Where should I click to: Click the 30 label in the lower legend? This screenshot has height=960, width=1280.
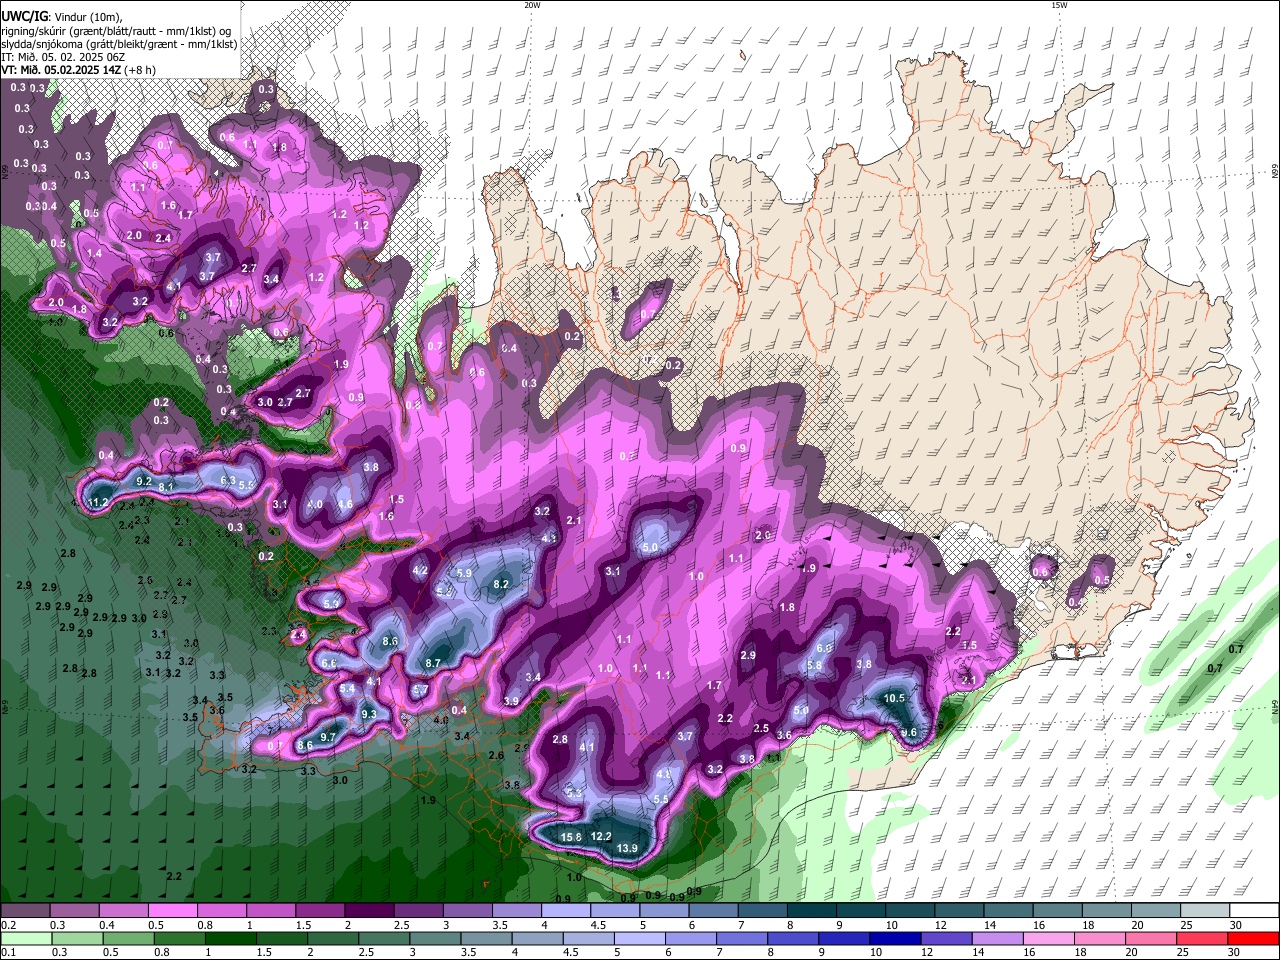[x=1234, y=951]
